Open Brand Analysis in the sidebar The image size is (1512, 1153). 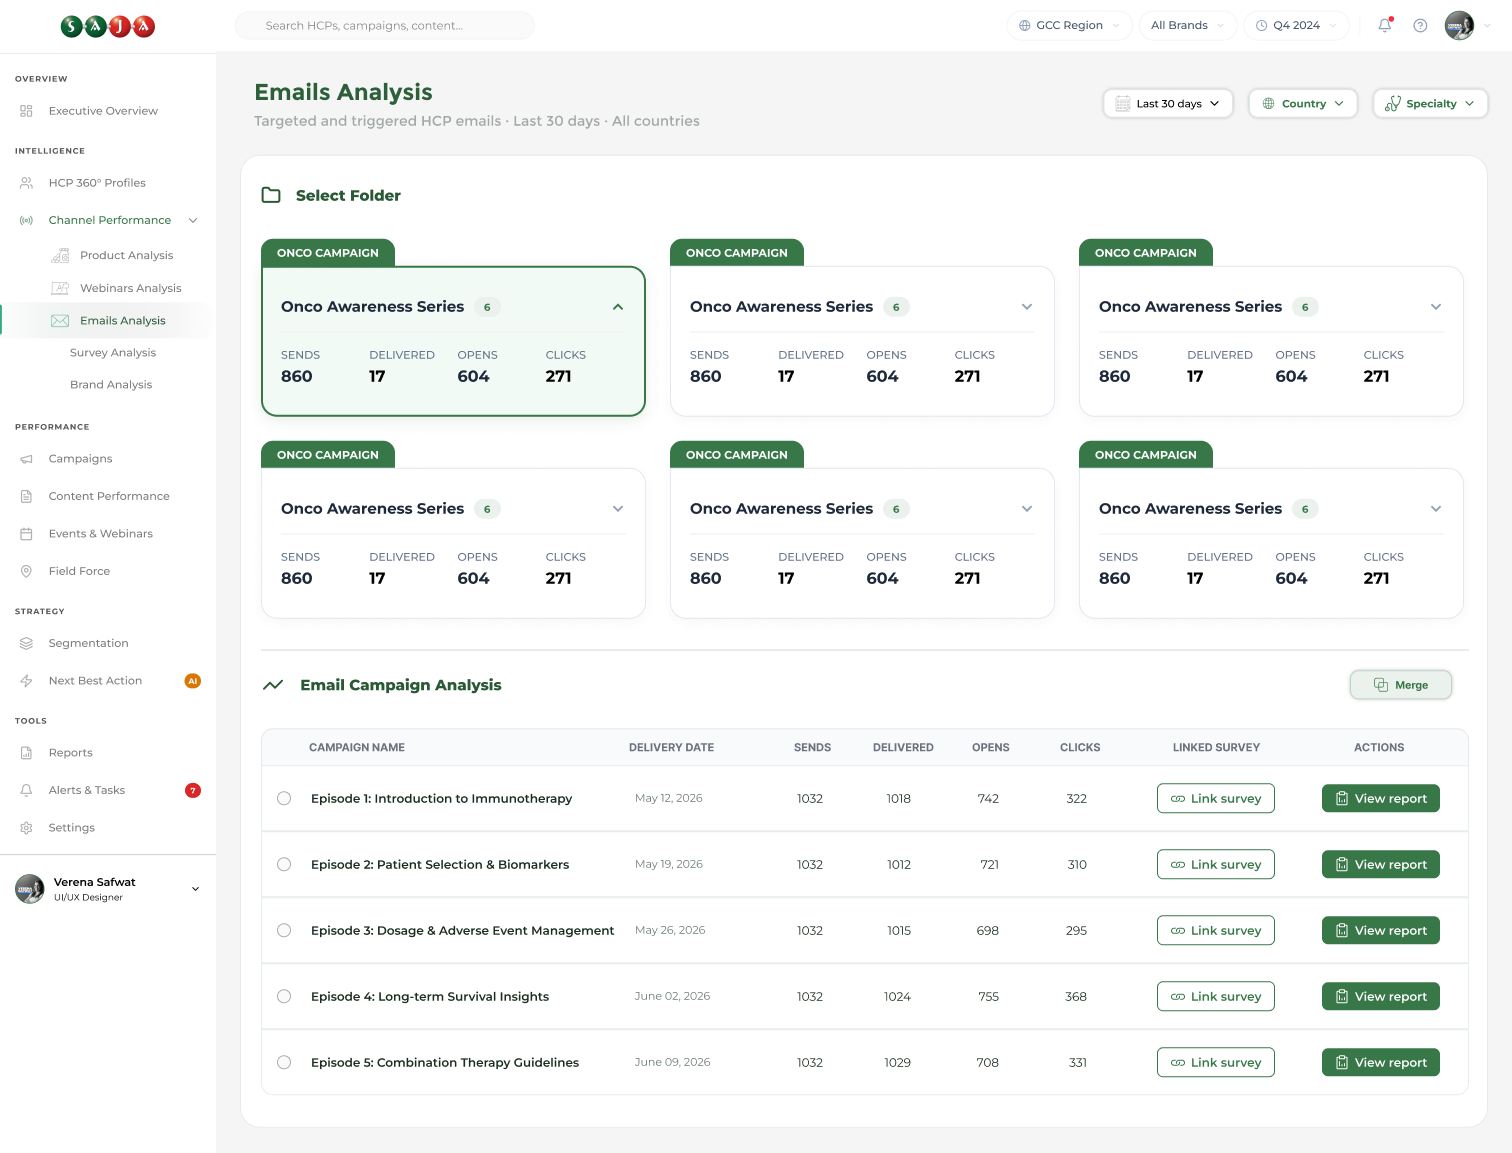(x=111, y=384)
